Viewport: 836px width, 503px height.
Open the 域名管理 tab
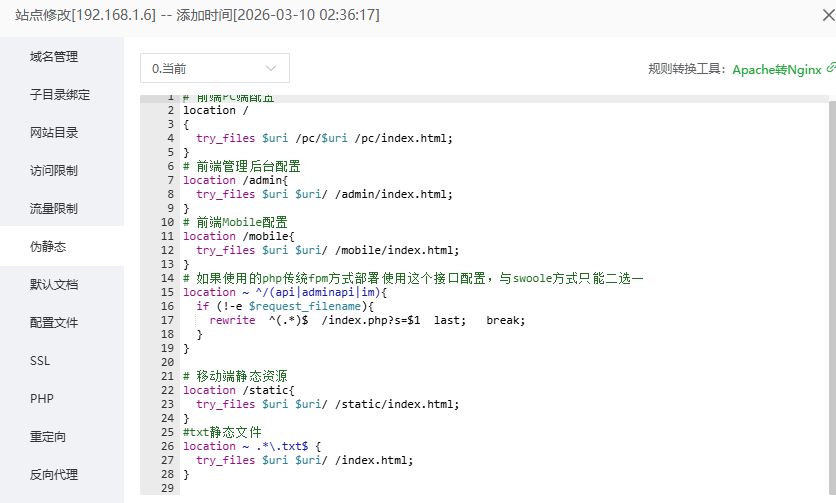tap(54, 57)
